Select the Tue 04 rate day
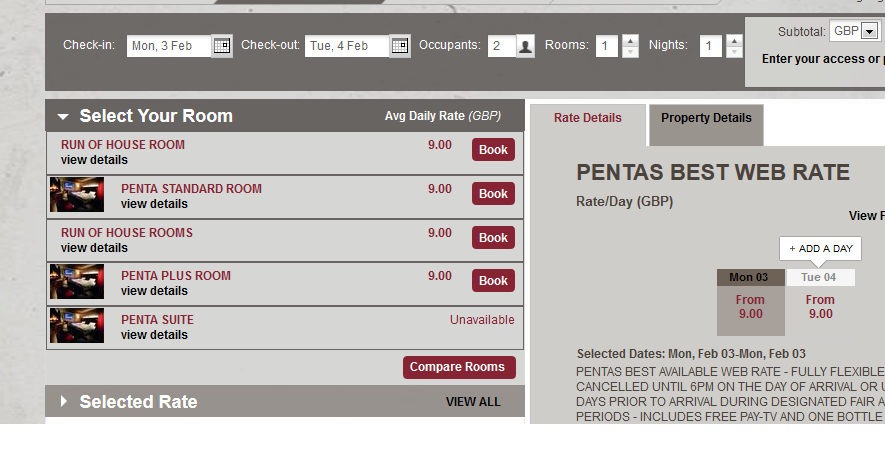Image resolution: width=885 pixels, height=450 pixels. point(820,302)
